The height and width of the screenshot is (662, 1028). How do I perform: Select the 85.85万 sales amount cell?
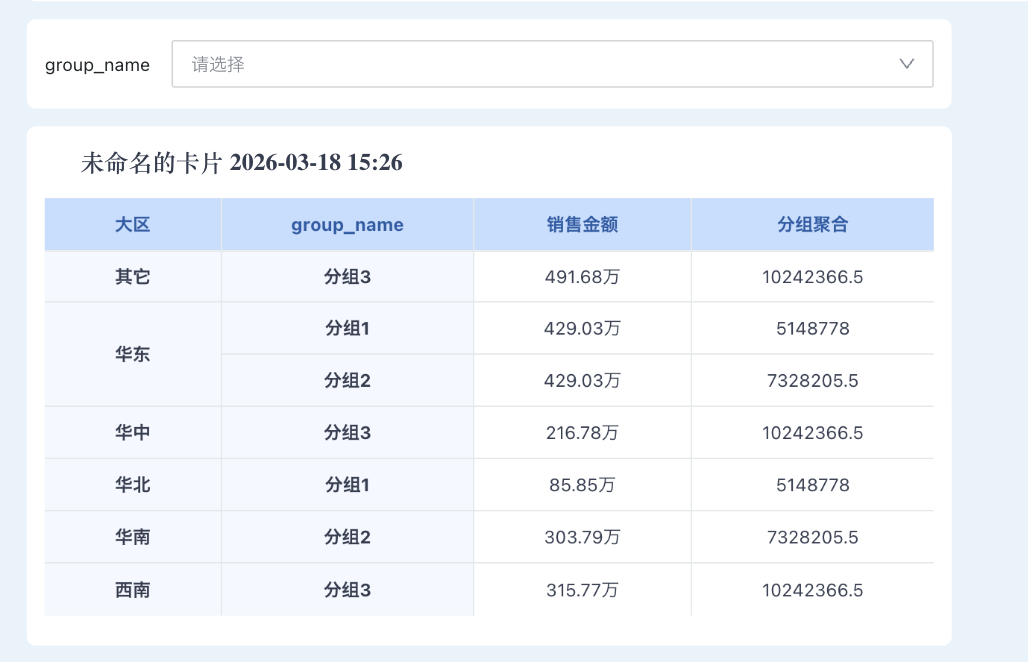pos(582,485)
